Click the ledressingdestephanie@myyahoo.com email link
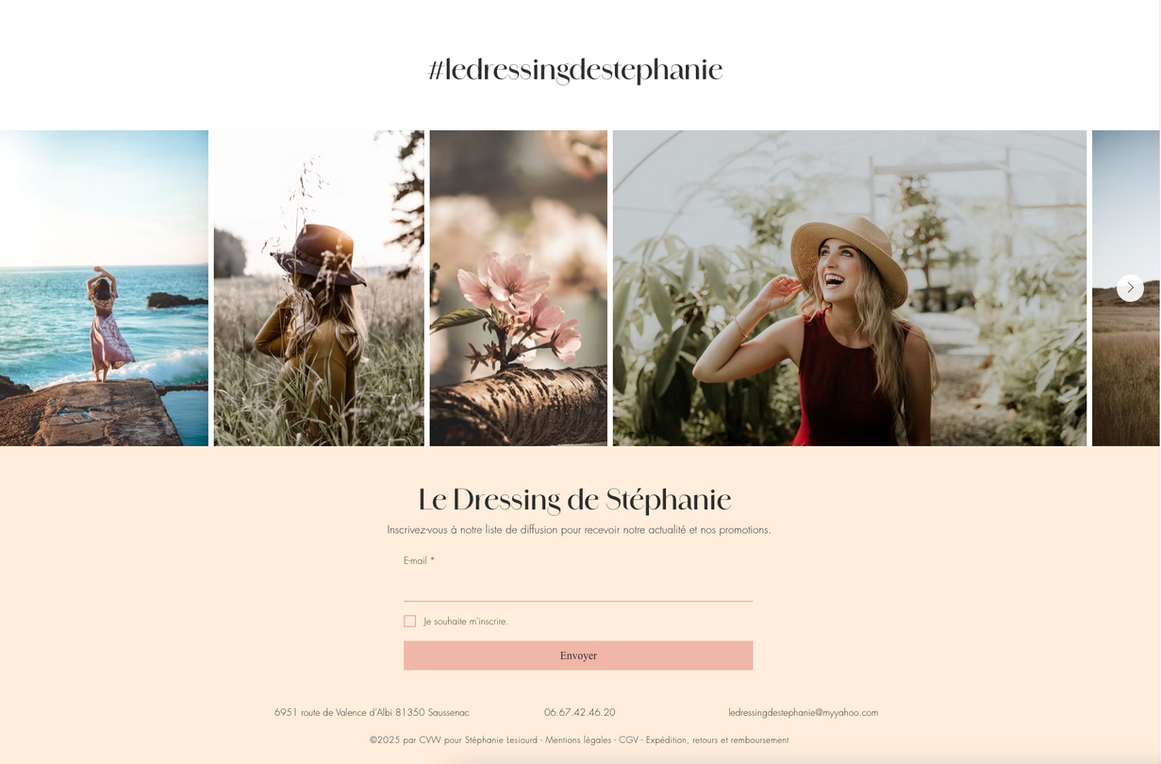The width and height of the screenshot is (1161, 764). pyautogui.click(x=803, y=712)
